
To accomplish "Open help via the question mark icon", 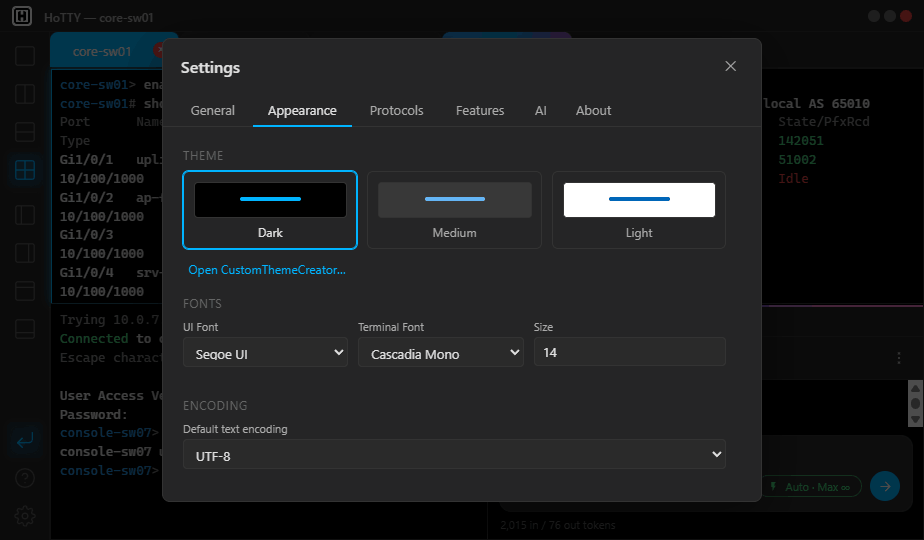I will (x=25, y=478).
